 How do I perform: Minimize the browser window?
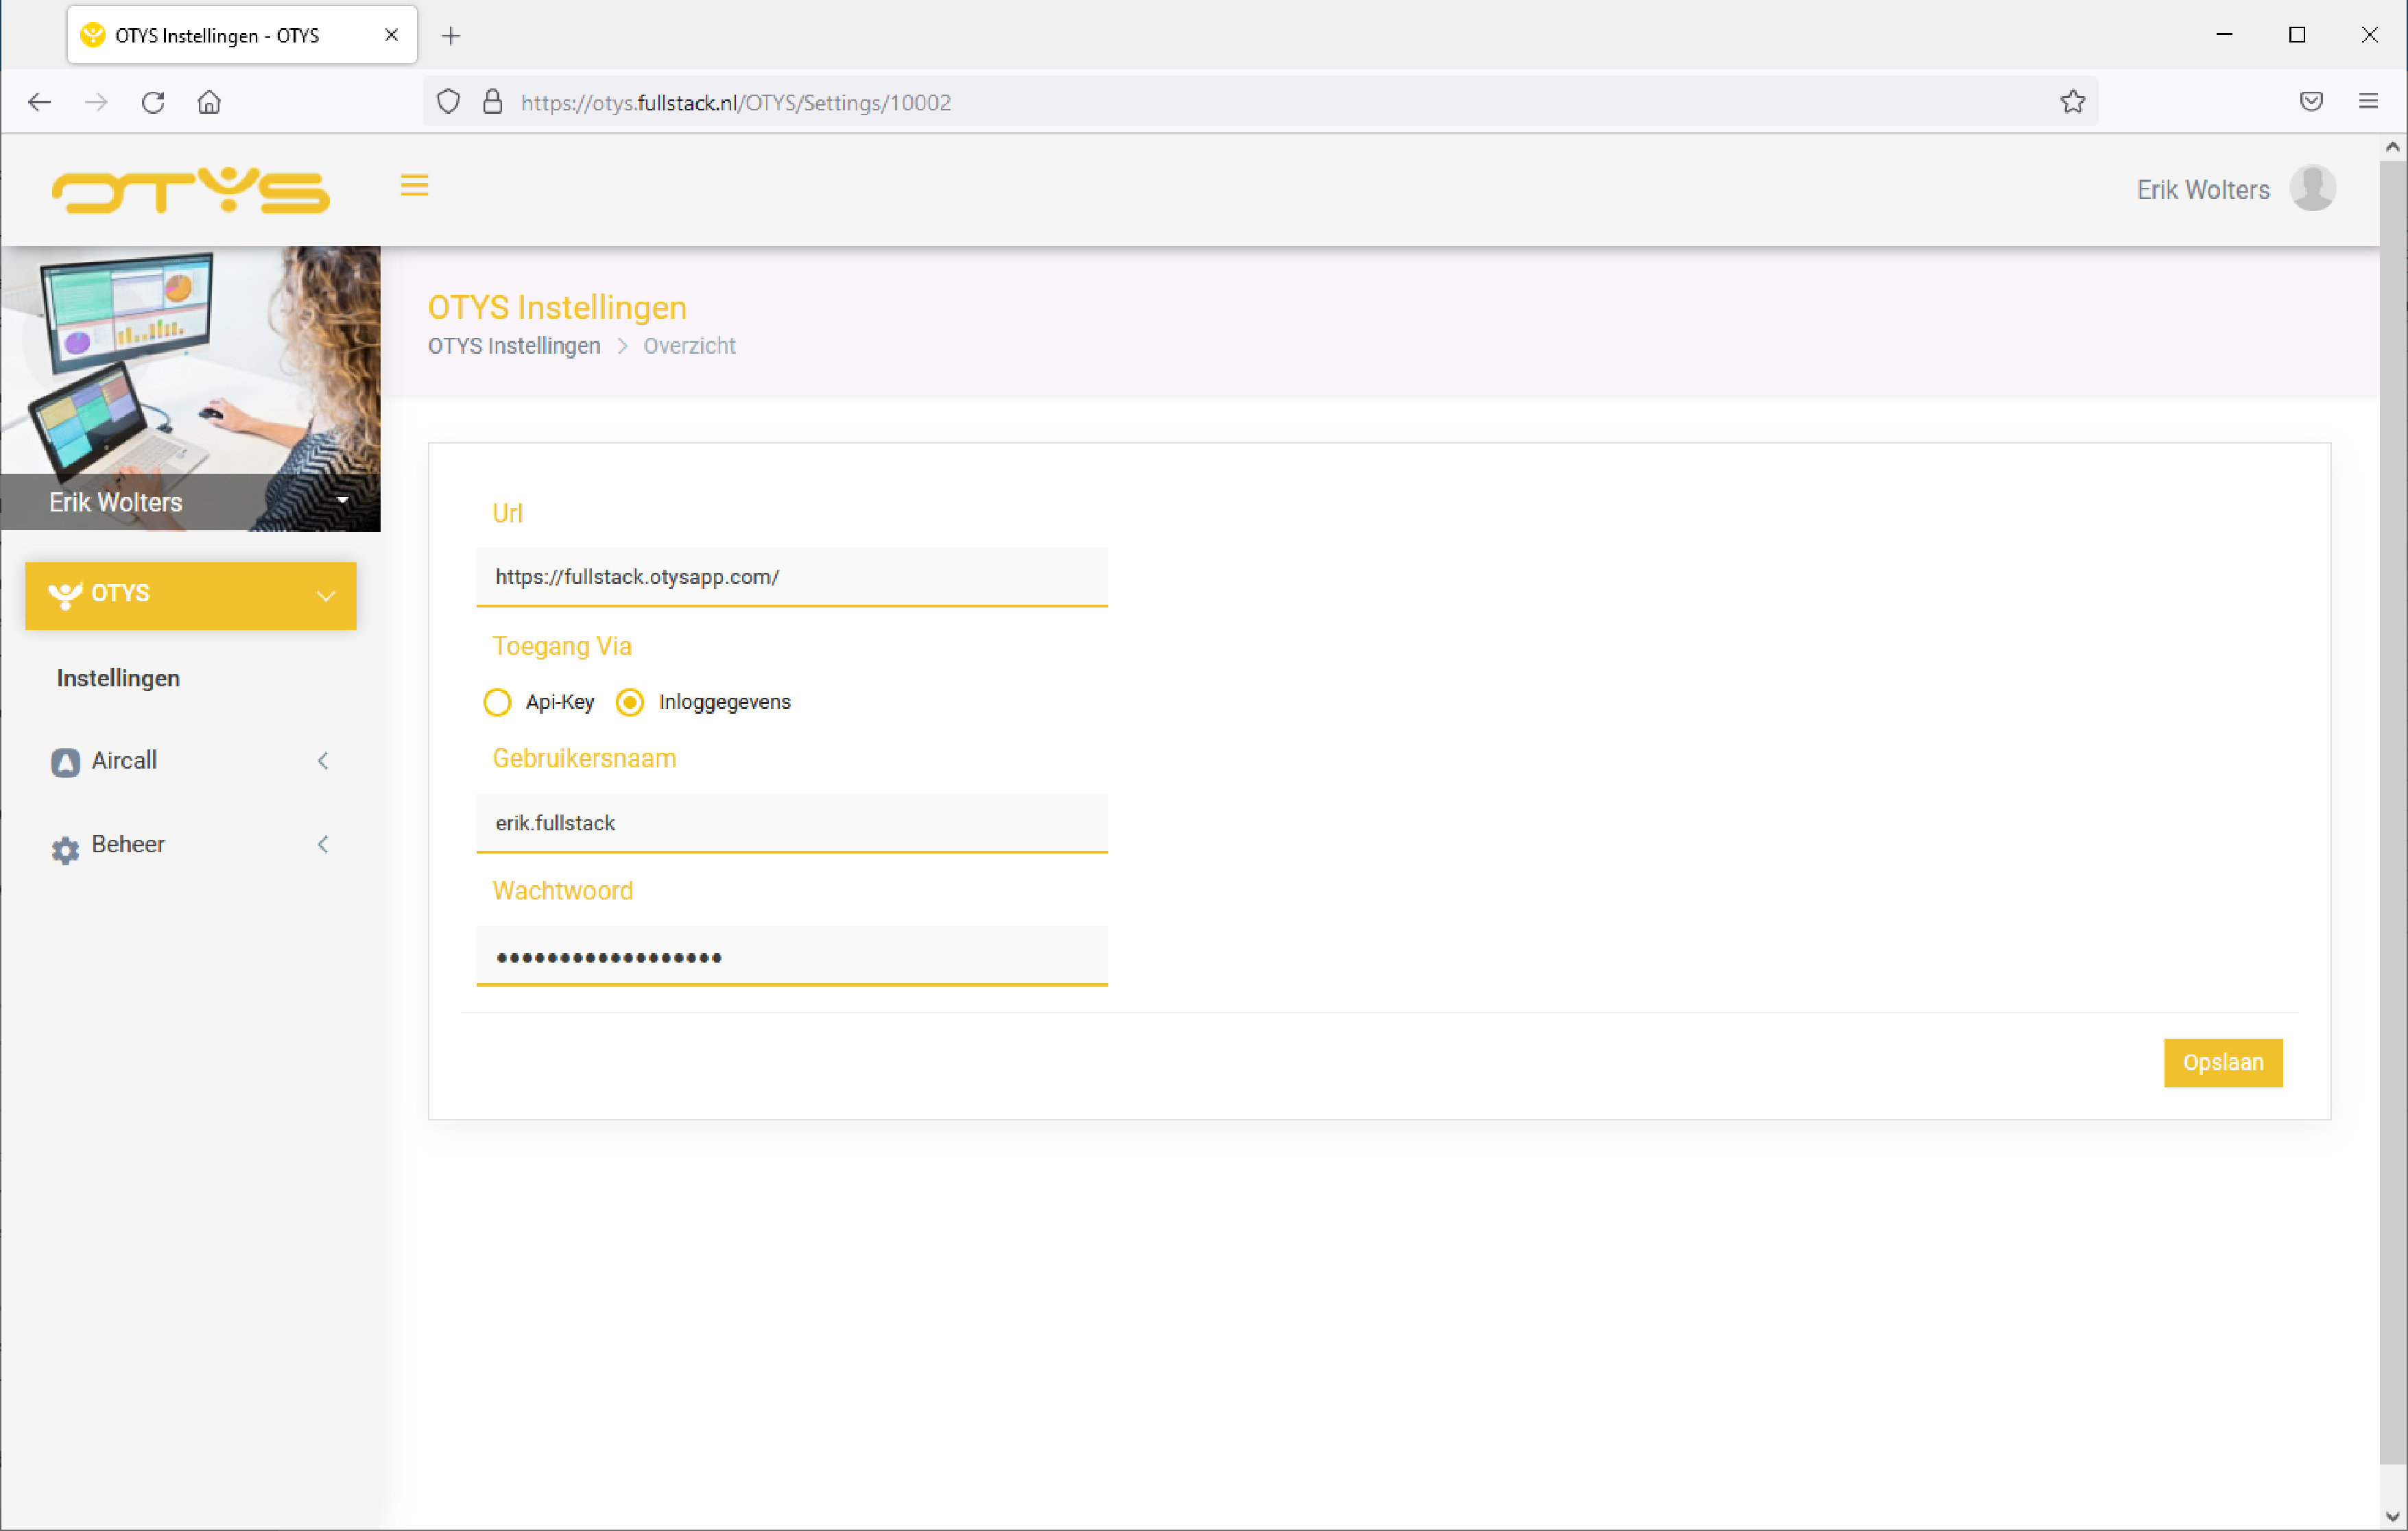pyautogui.click(x=2224, y=35)
